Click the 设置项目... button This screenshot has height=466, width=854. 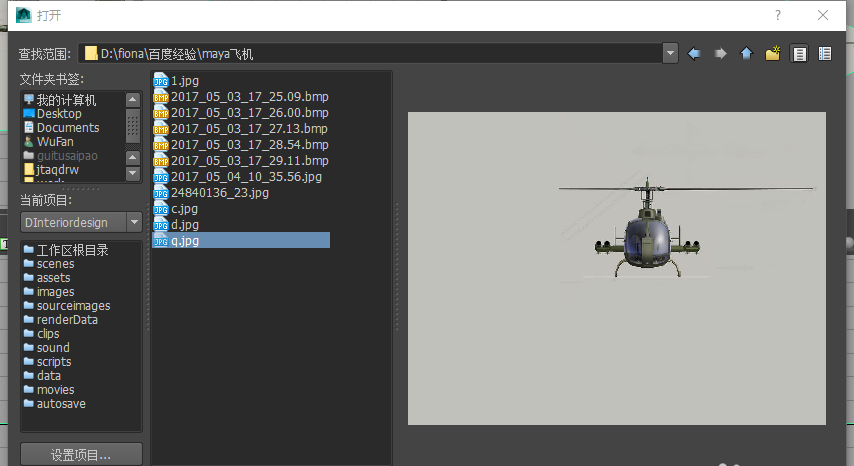(x=81, y=455)
